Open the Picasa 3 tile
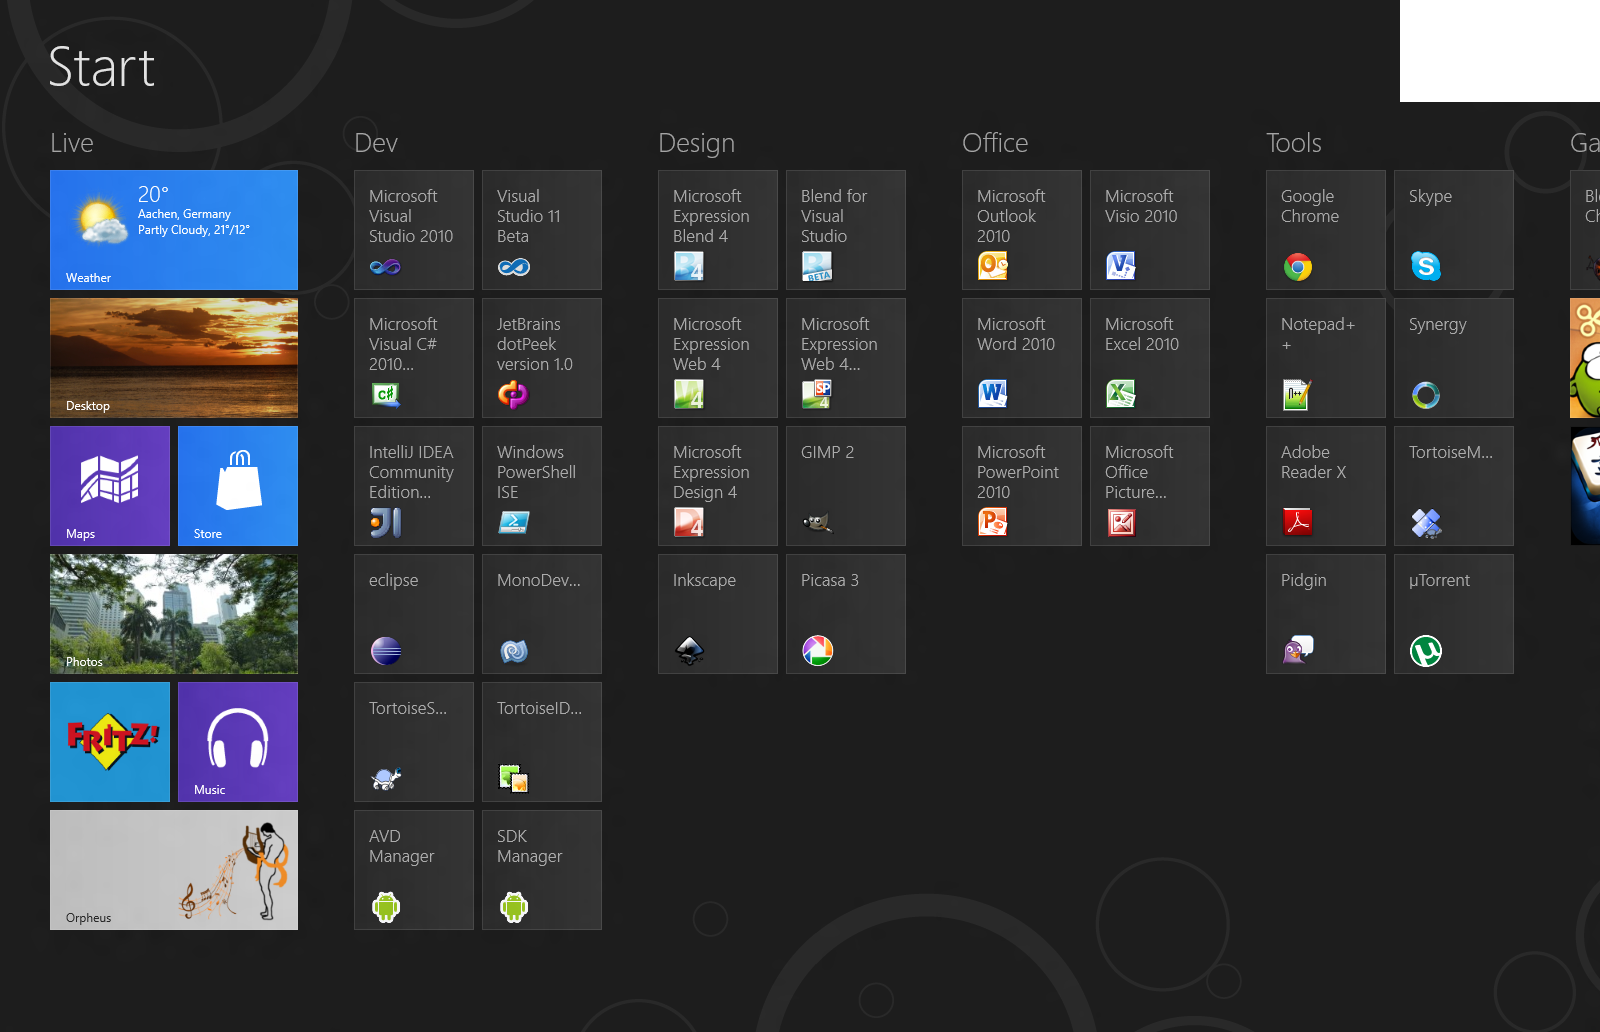The width and height of the screenshot is (1600, 1032). [x=846, y=614]
